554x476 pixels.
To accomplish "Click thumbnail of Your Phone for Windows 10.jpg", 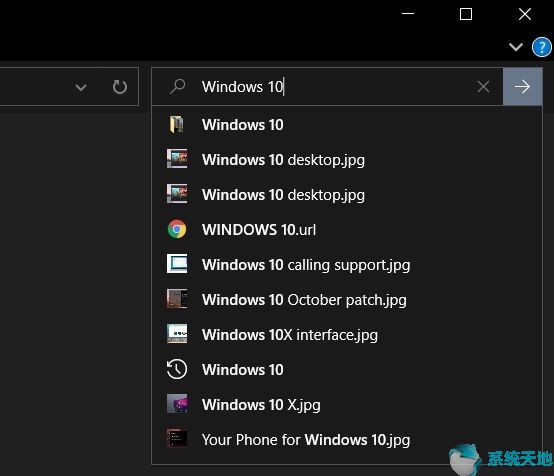I will 177,439.
